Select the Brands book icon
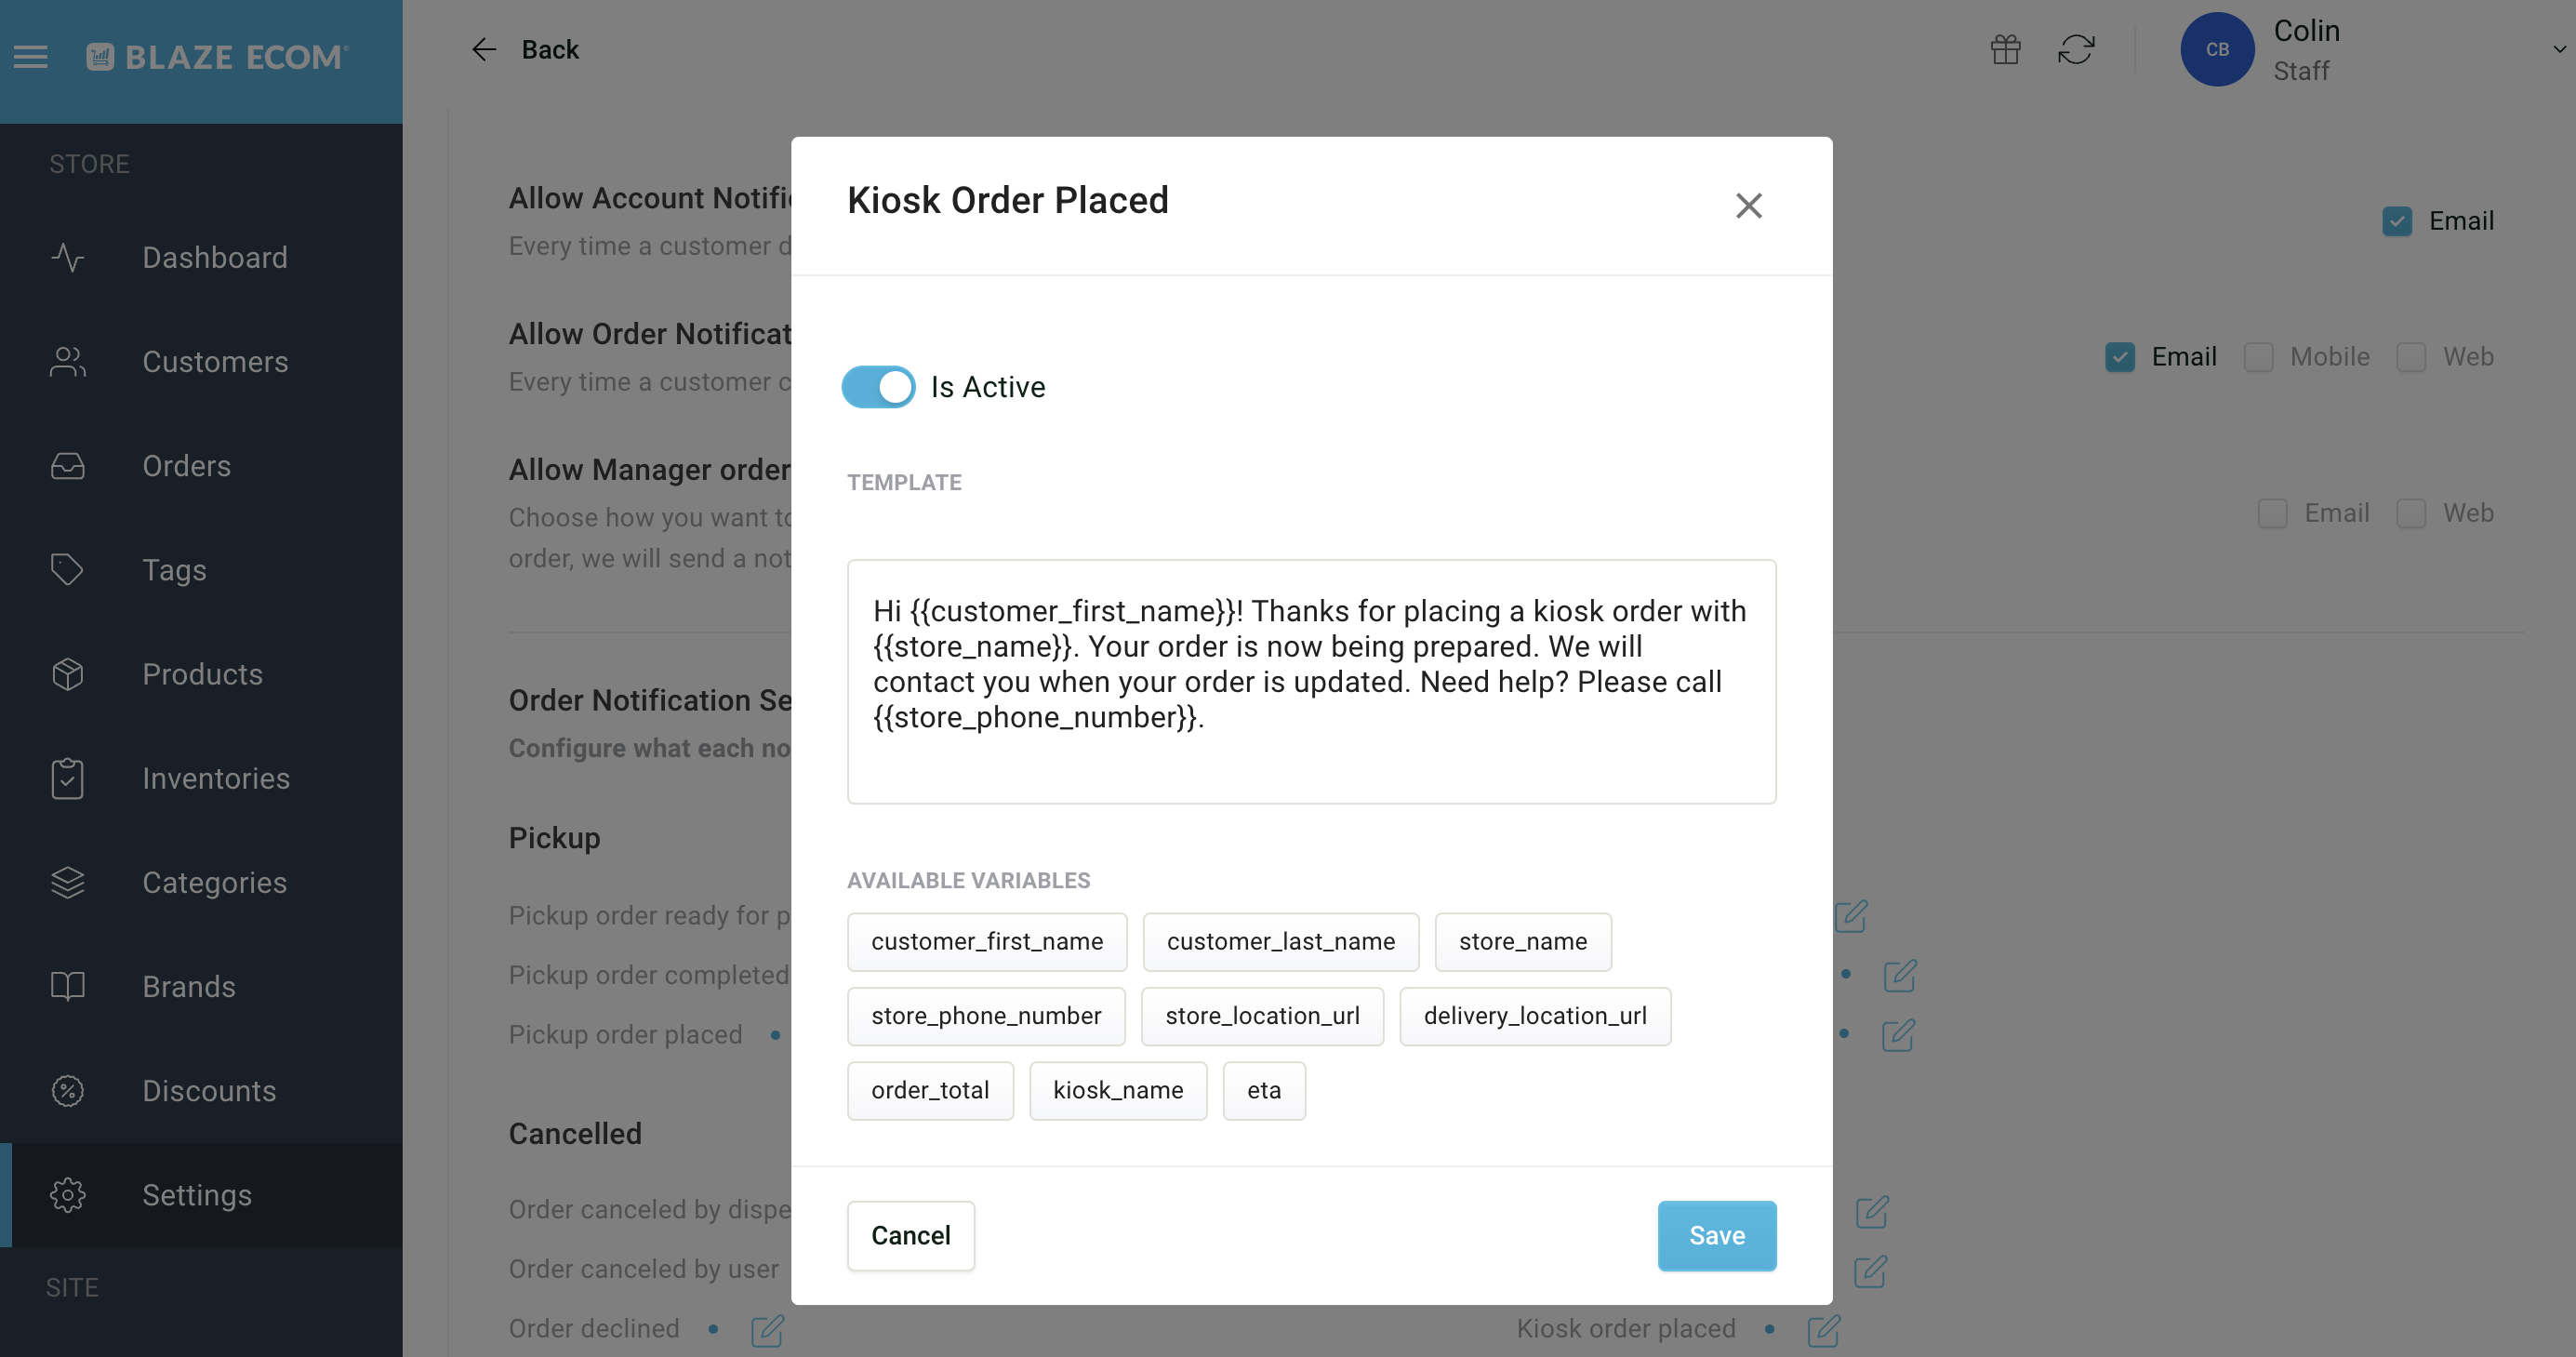 tap(67, 986)
